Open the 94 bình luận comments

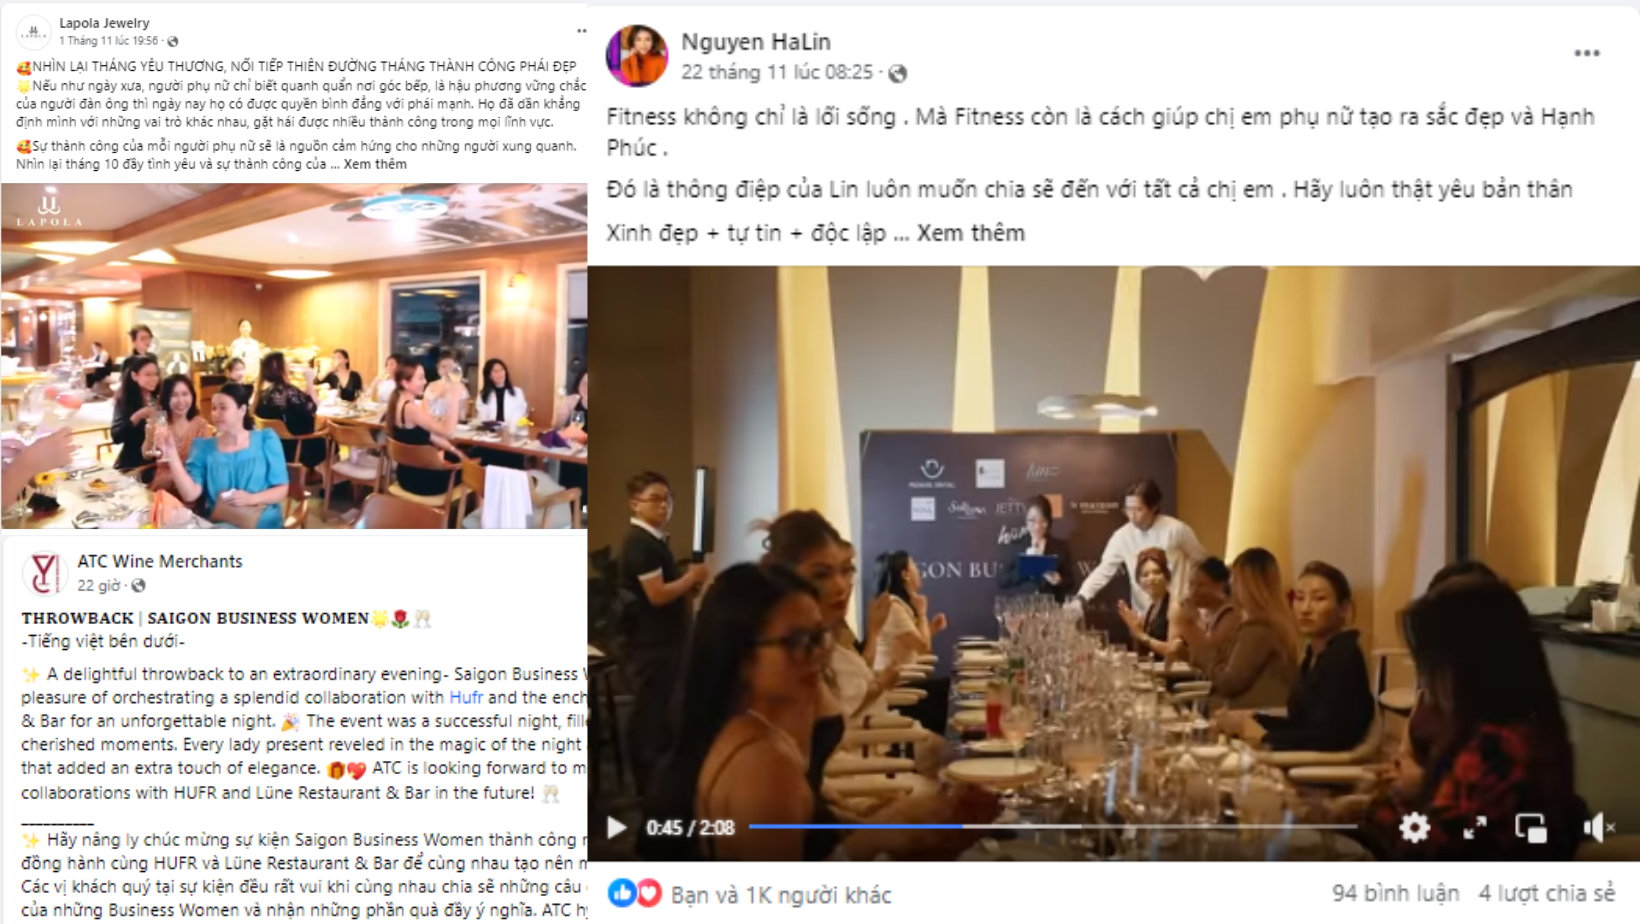click(1394, 894)
